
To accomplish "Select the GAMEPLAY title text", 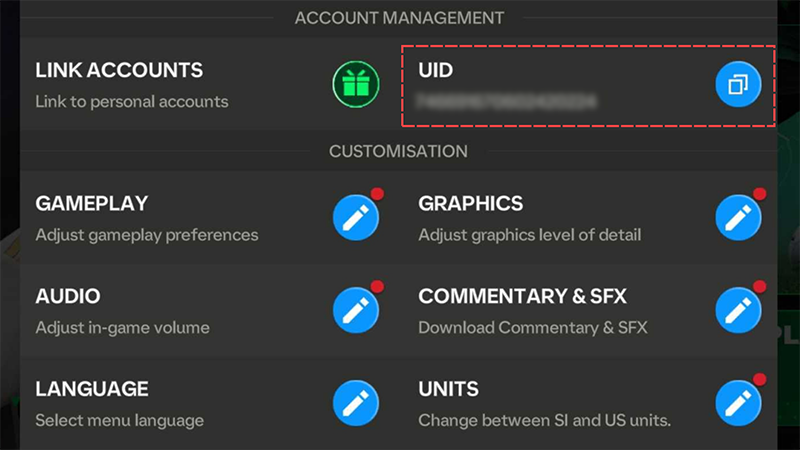I will point(91,204).
